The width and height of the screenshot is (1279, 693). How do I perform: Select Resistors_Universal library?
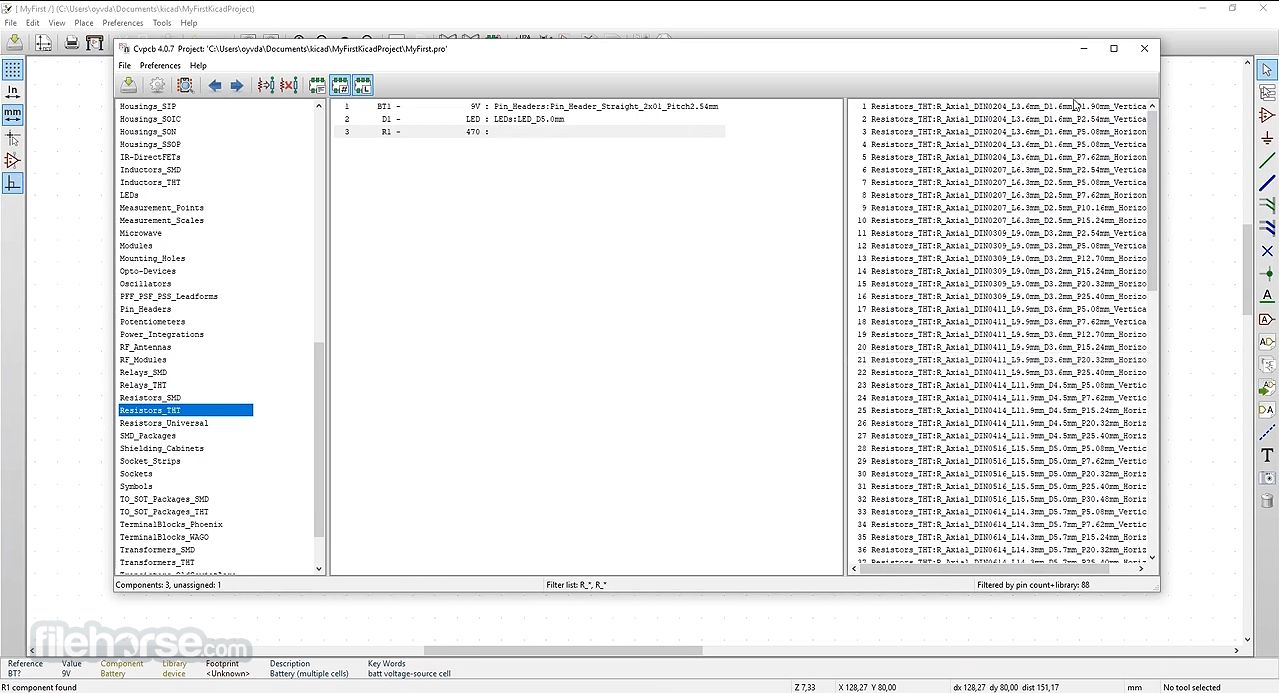(164, 423)
